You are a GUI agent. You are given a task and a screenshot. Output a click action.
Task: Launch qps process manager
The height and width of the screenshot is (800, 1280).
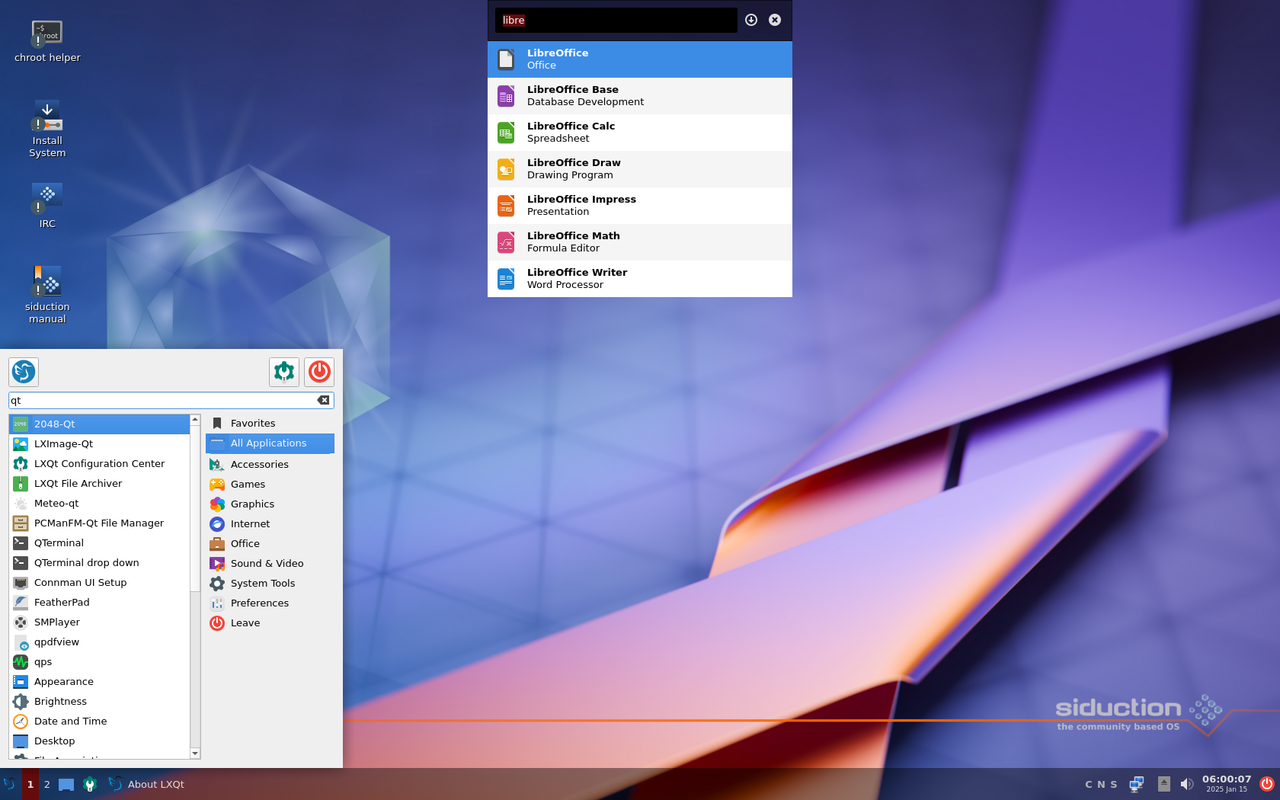tap(99, 662)
